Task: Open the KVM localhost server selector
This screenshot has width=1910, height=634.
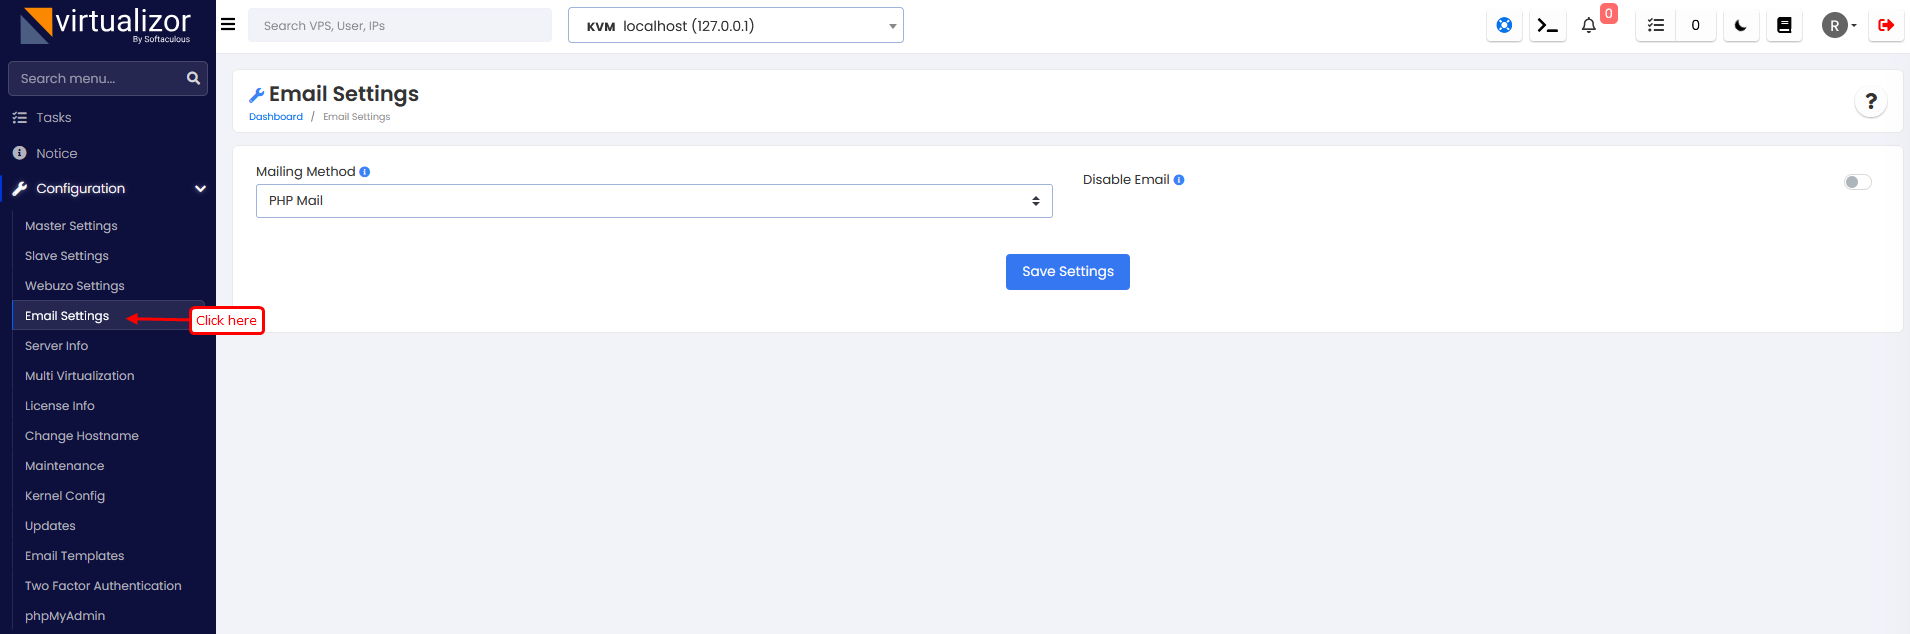Action: [x=735, y=26]
